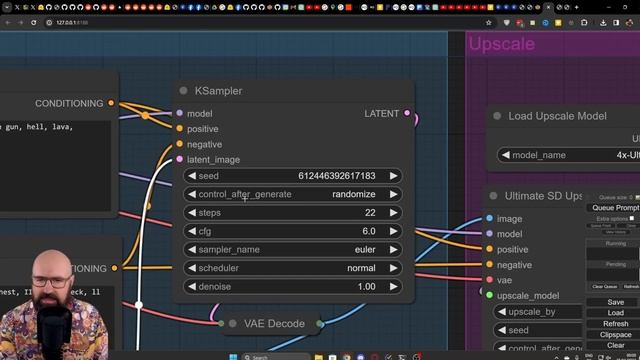Click the Clear Queue button

(604, 287)
